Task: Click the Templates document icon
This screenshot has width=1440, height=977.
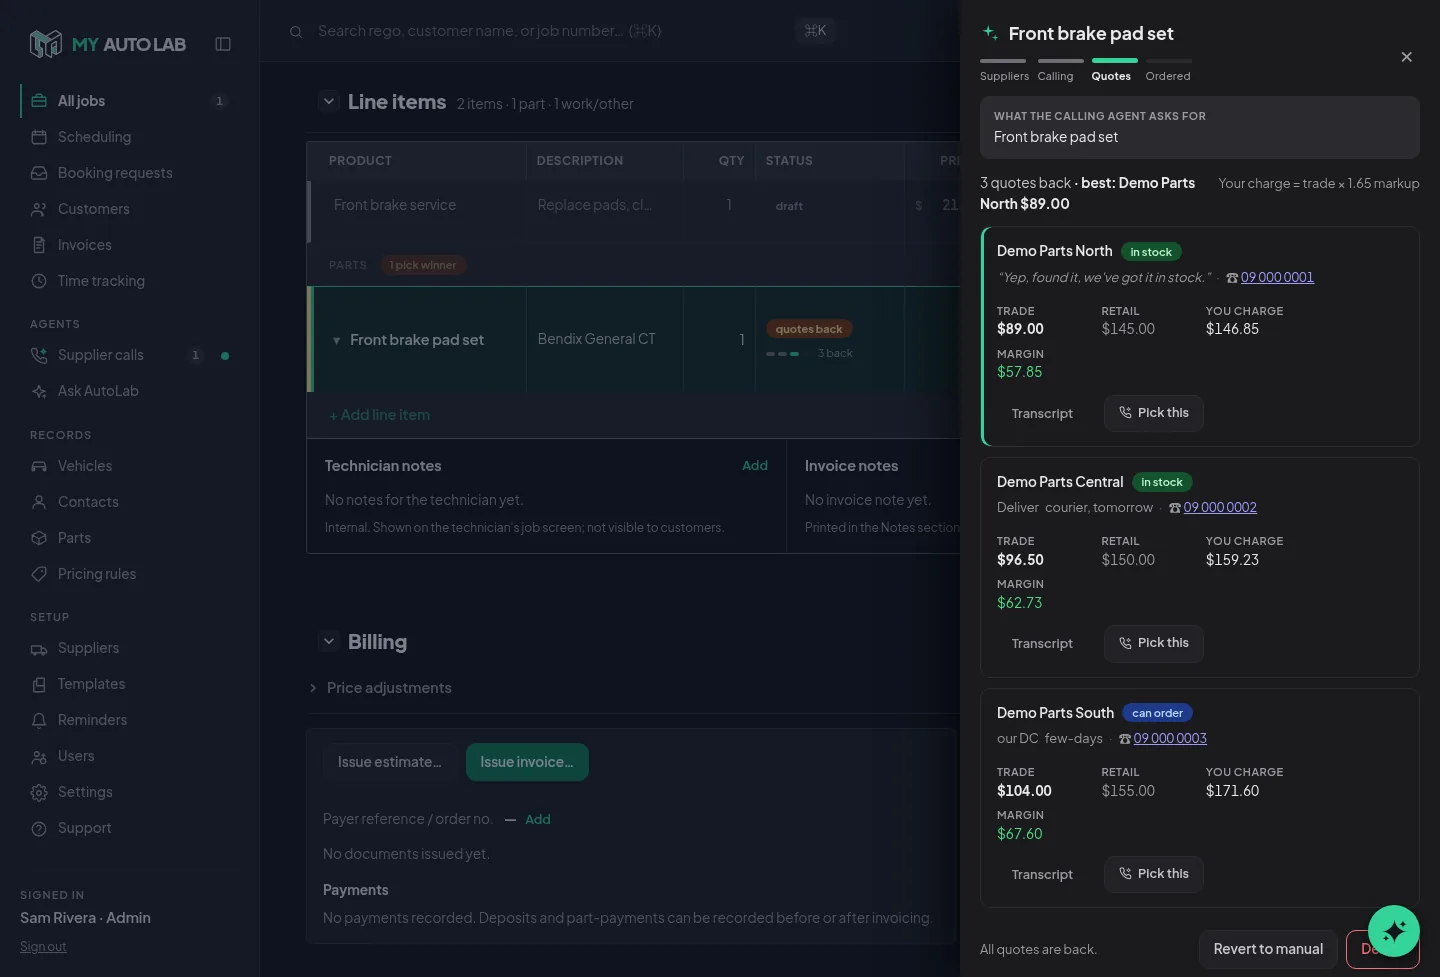Action: click(39, 684)
